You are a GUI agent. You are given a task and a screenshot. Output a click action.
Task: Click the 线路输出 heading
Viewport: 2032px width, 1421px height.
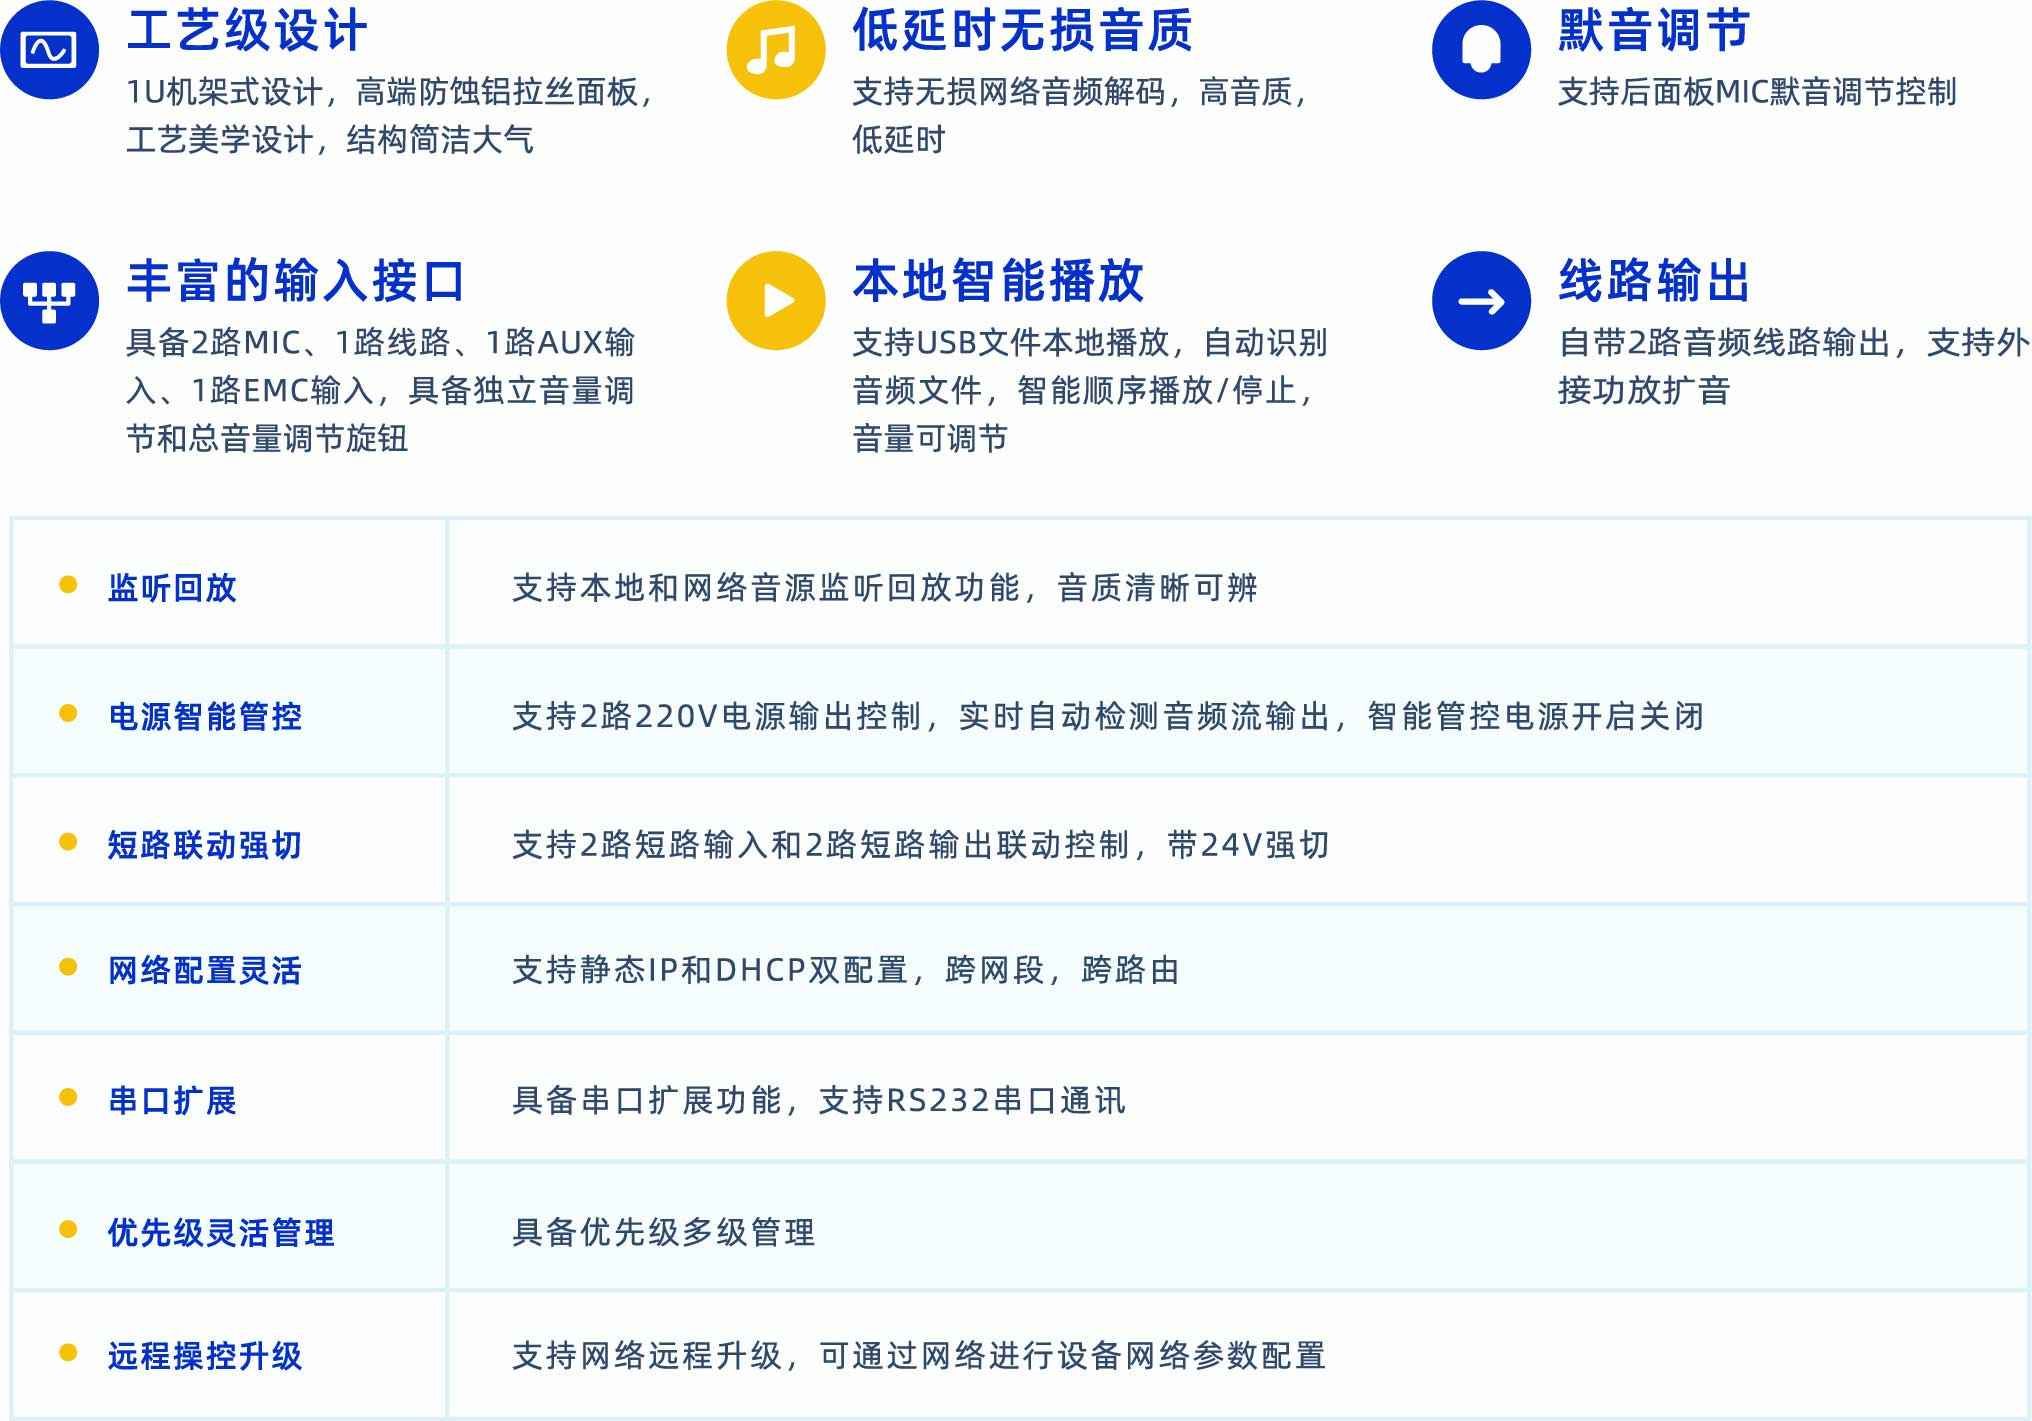(1654, 281)
